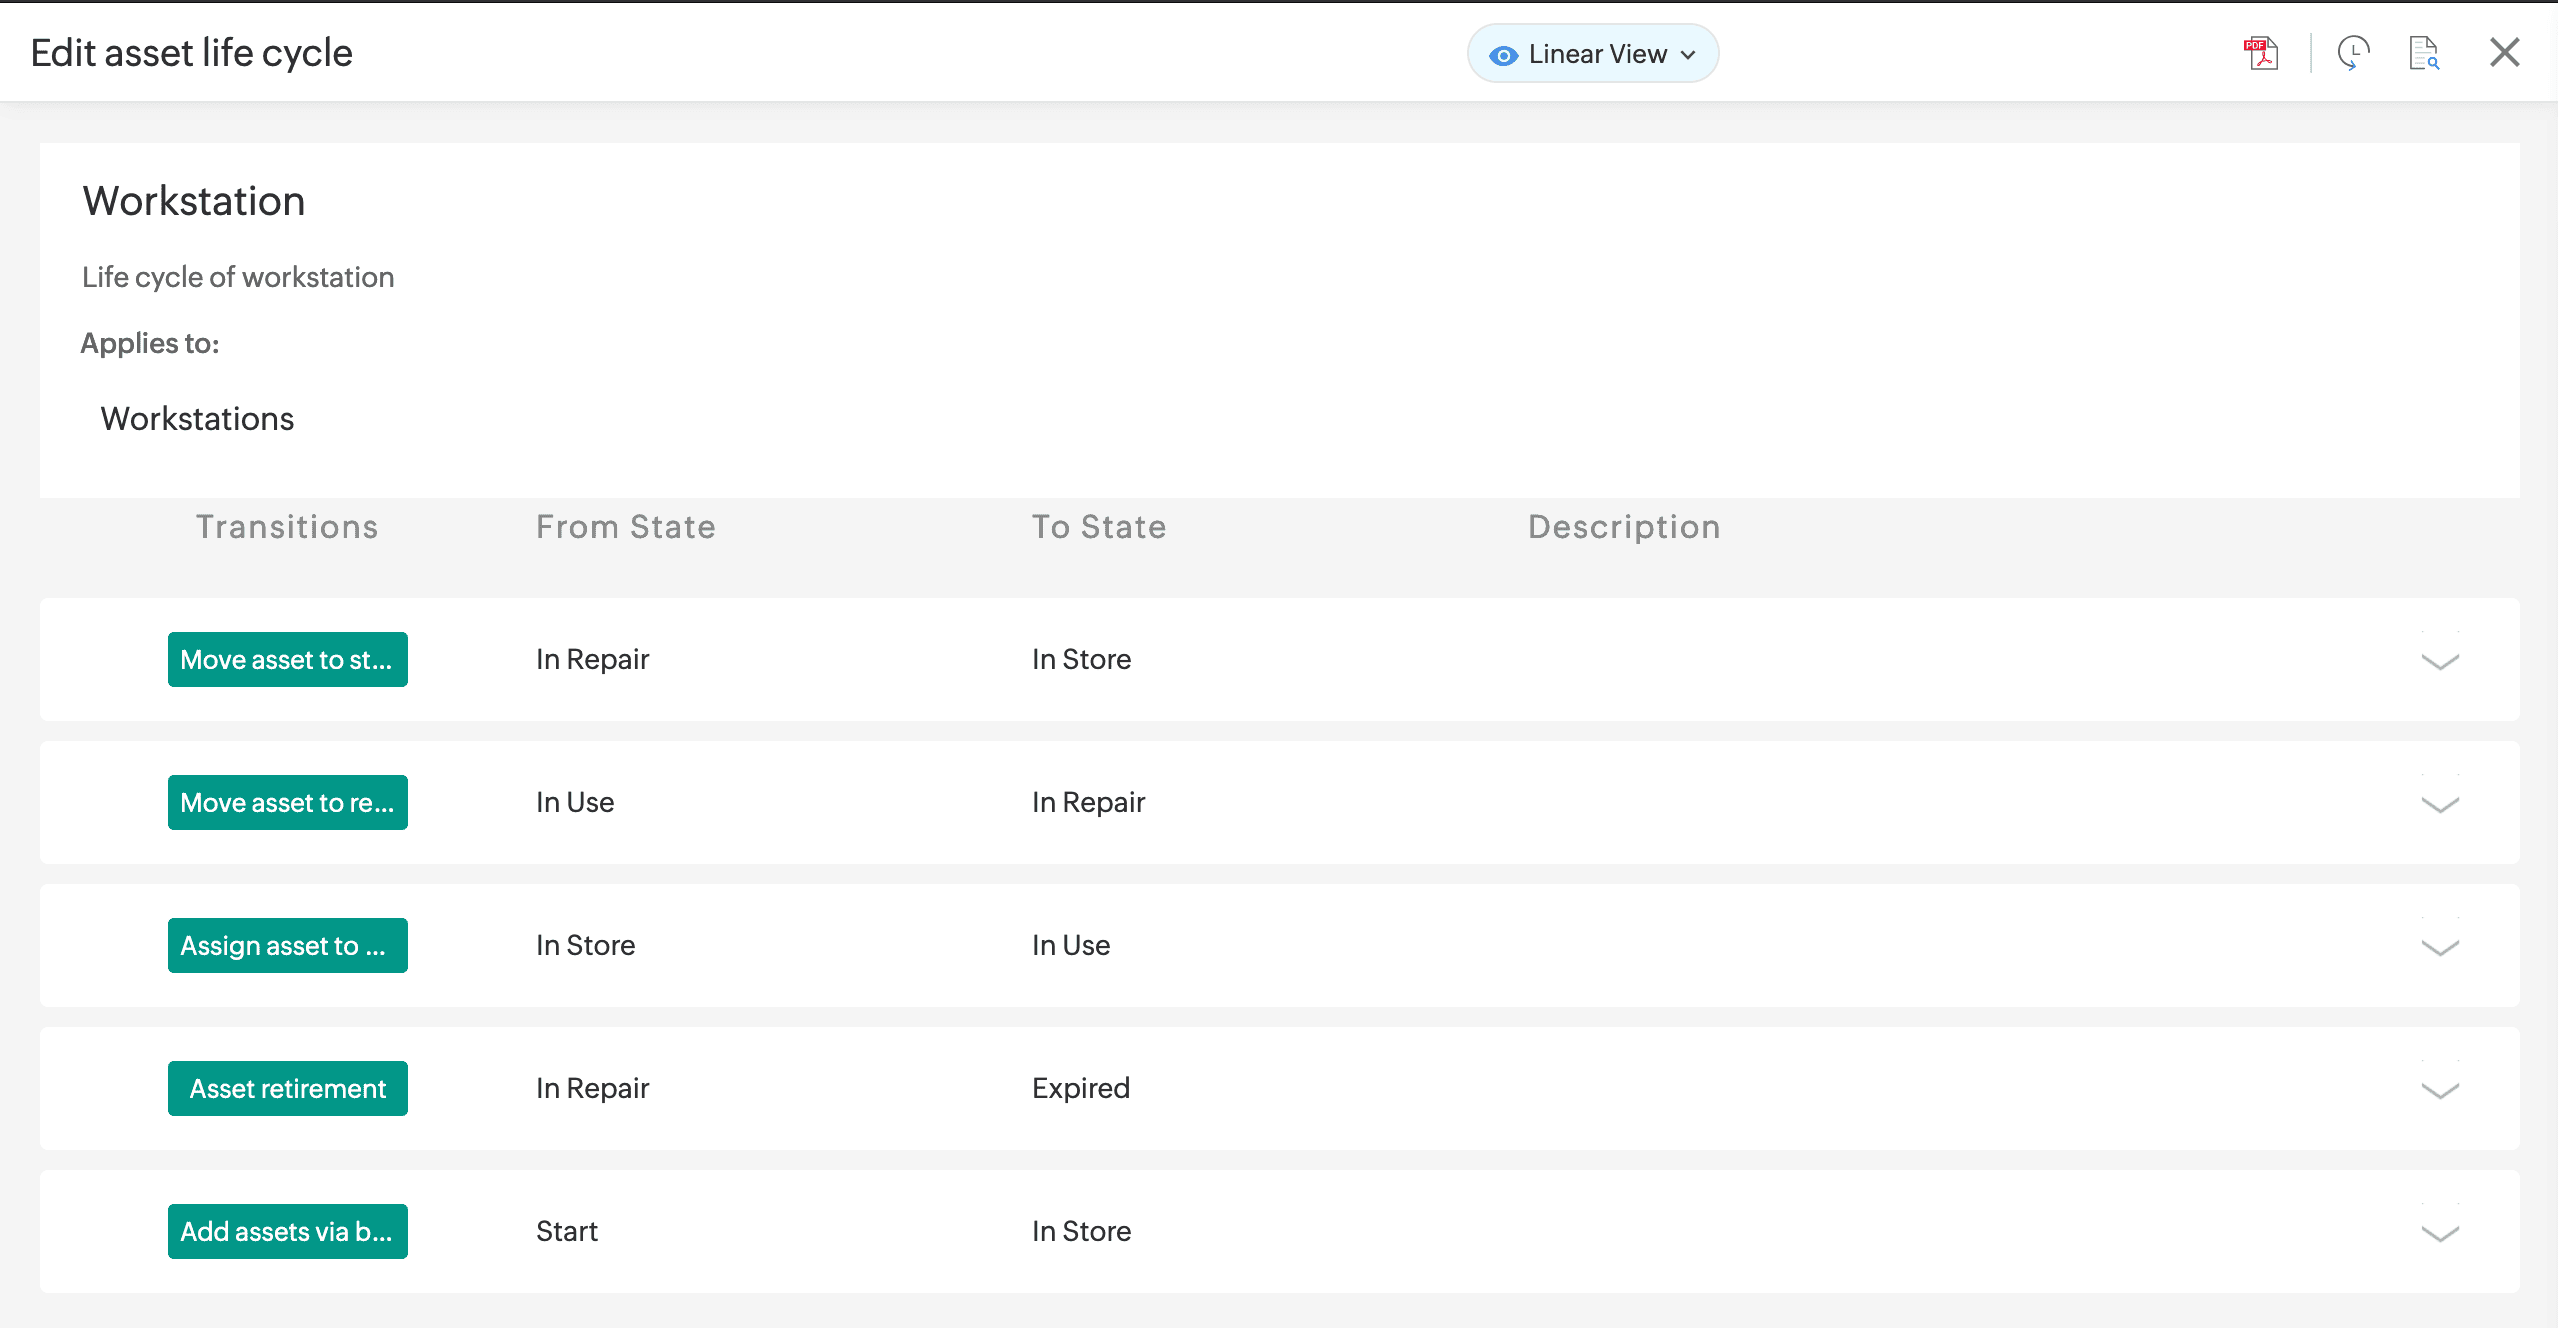This screenshot has width=2558, height=1328.
Task: Expand the Assign asset row chevron
Action: pyautogui.click(x=2439, y=947)
